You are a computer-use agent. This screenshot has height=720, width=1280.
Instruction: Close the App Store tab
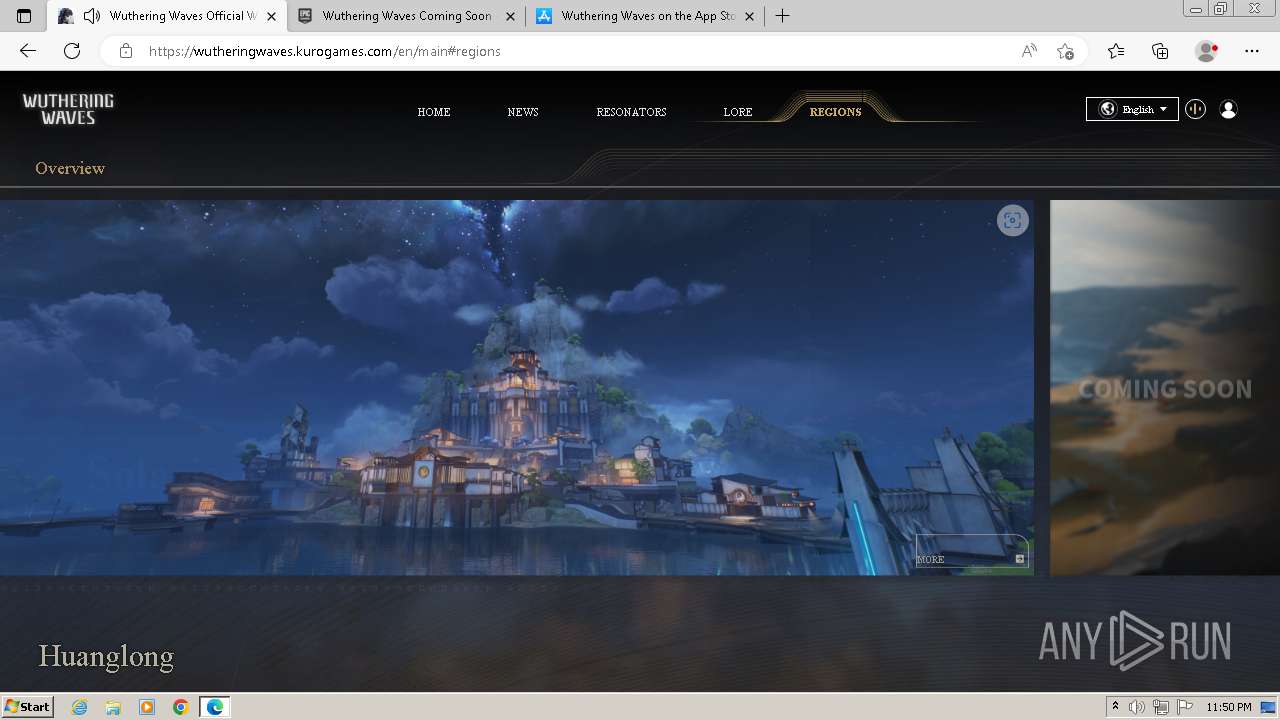click(749, 16)
